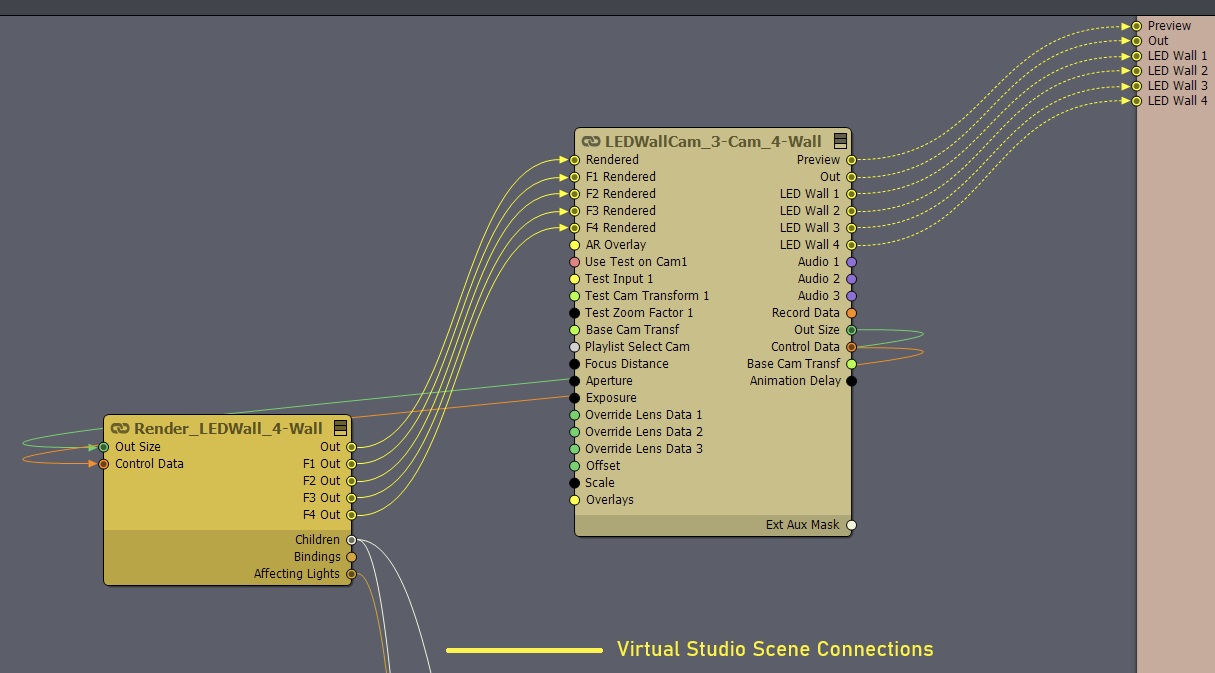
Task: Click the Preview pin on right panel
Action: click(x=1137, y=26)
